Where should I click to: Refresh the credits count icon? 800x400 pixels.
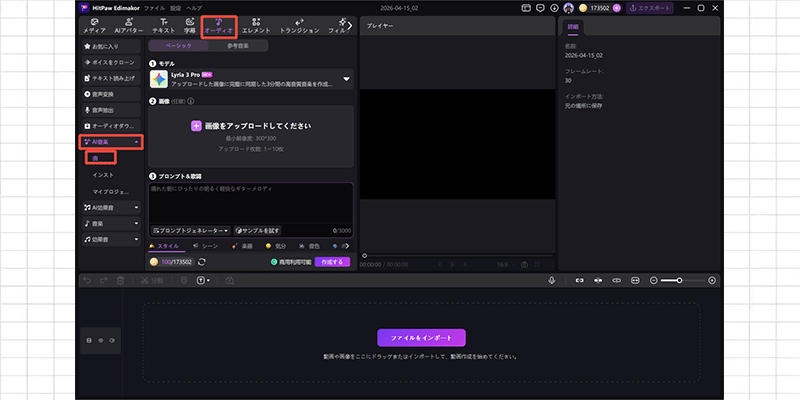coord(202,262)
